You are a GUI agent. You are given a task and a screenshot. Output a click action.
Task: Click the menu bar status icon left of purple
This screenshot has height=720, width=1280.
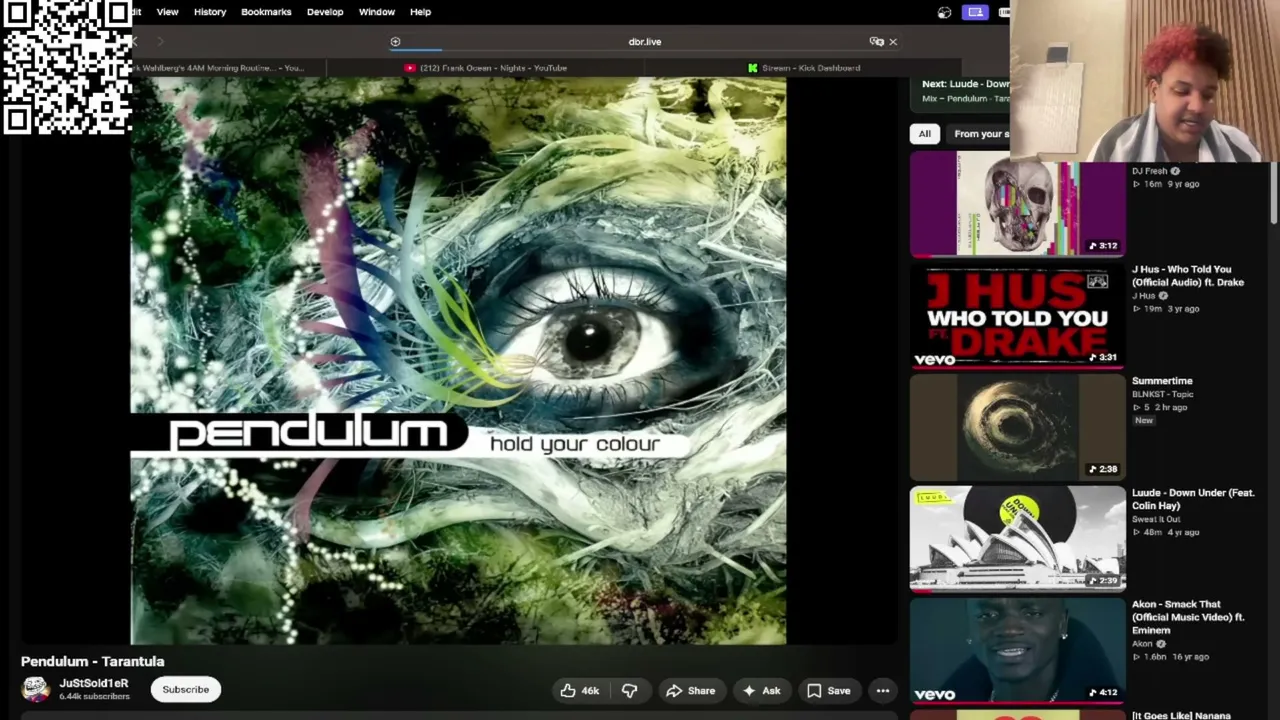click(944, 13)
